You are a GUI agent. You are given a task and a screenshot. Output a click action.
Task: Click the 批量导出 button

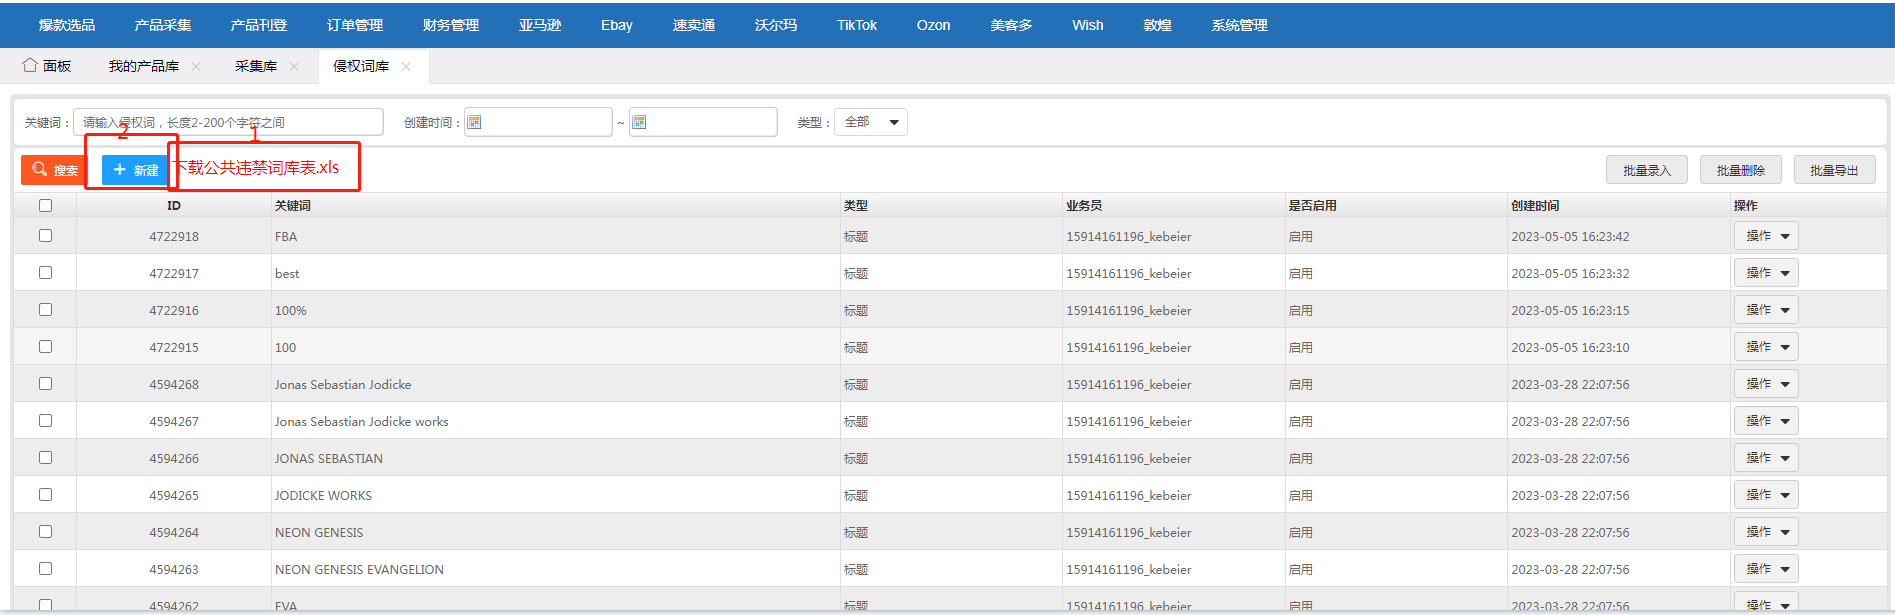pyautogui.click(x=1834, y=170)
